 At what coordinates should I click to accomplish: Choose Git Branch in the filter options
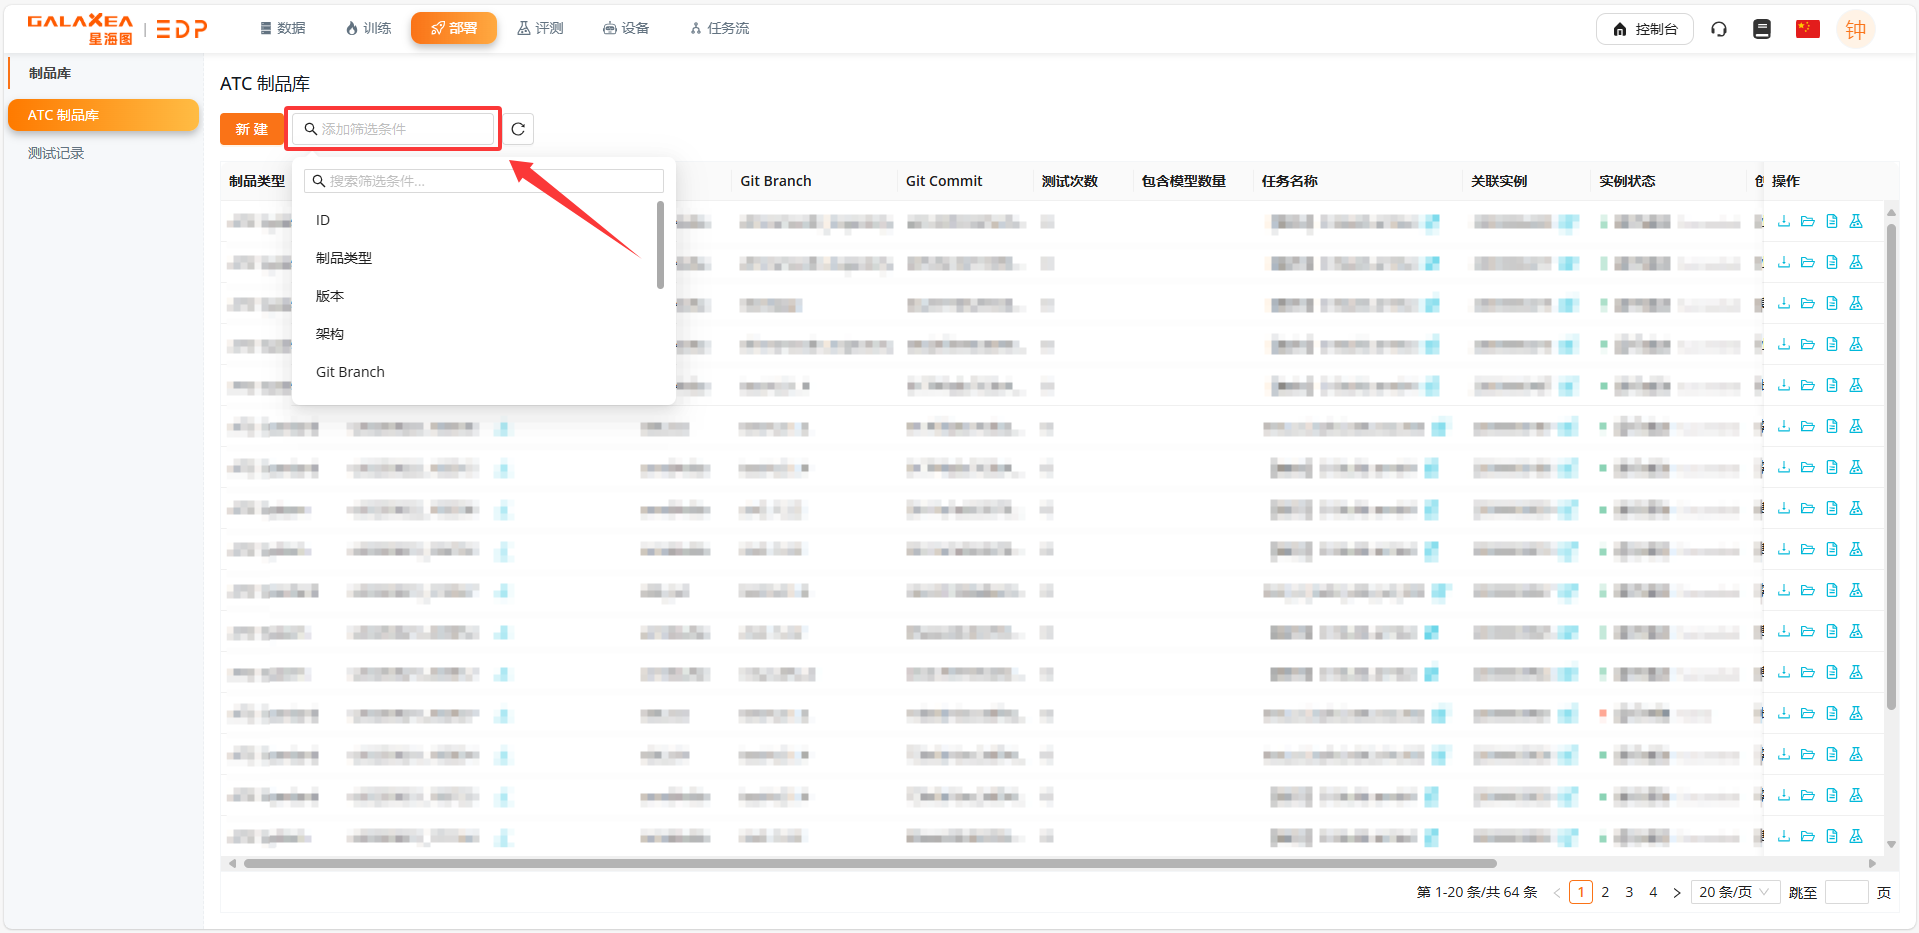click(350, 372)
